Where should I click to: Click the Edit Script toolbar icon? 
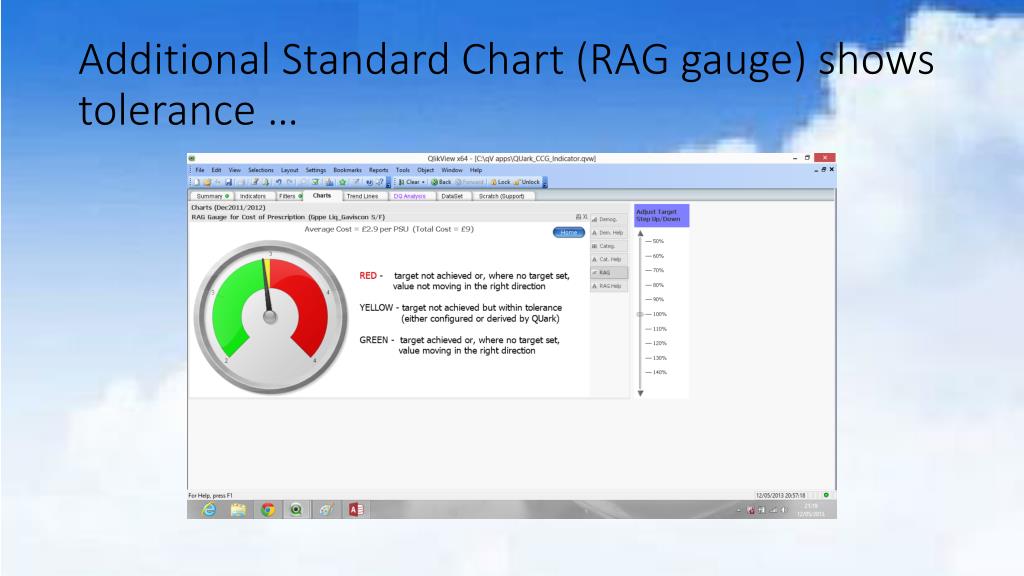click(x=255, y=182)
